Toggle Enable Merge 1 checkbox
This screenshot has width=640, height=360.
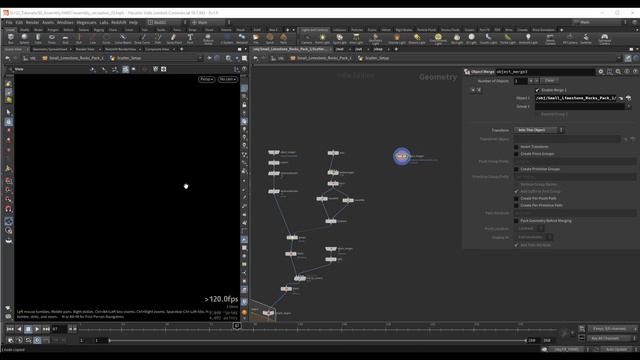[x=537, y=90]
